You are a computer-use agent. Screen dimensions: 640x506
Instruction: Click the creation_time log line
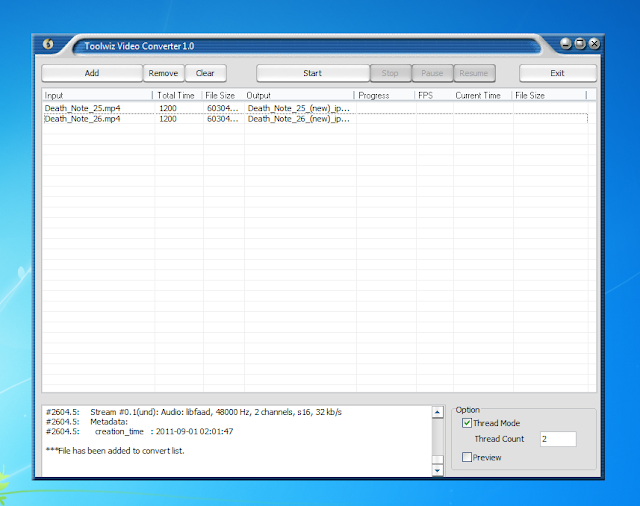click(x=140, y=431)
